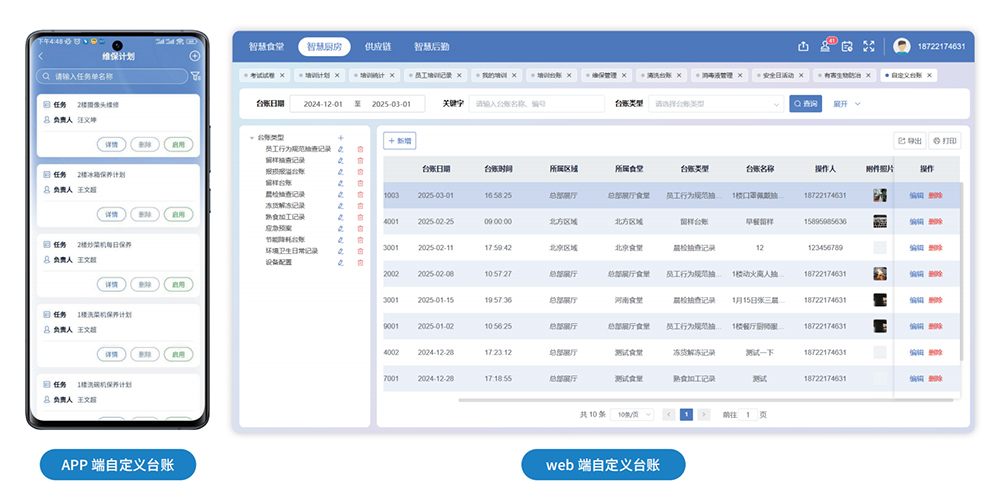Tap the back arrow in phone app
Image resolution: width=1000 pixels, height=503 pixels.
(x=41, y=56)
